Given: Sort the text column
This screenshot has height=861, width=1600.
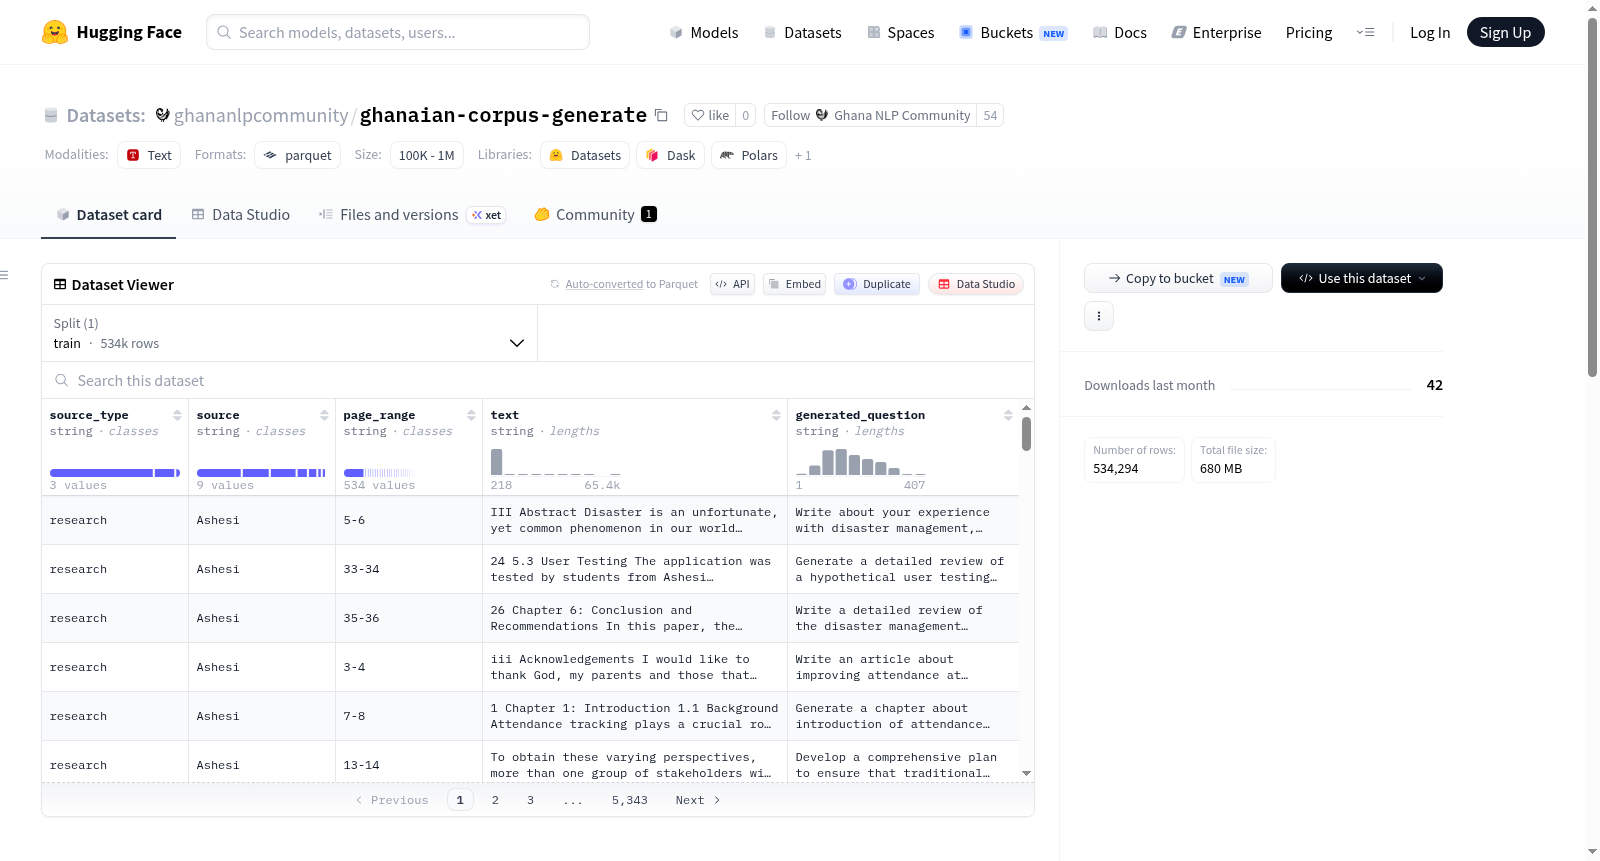Looking at the screenshot, I should pyautogui.click(x=776, y=415).
